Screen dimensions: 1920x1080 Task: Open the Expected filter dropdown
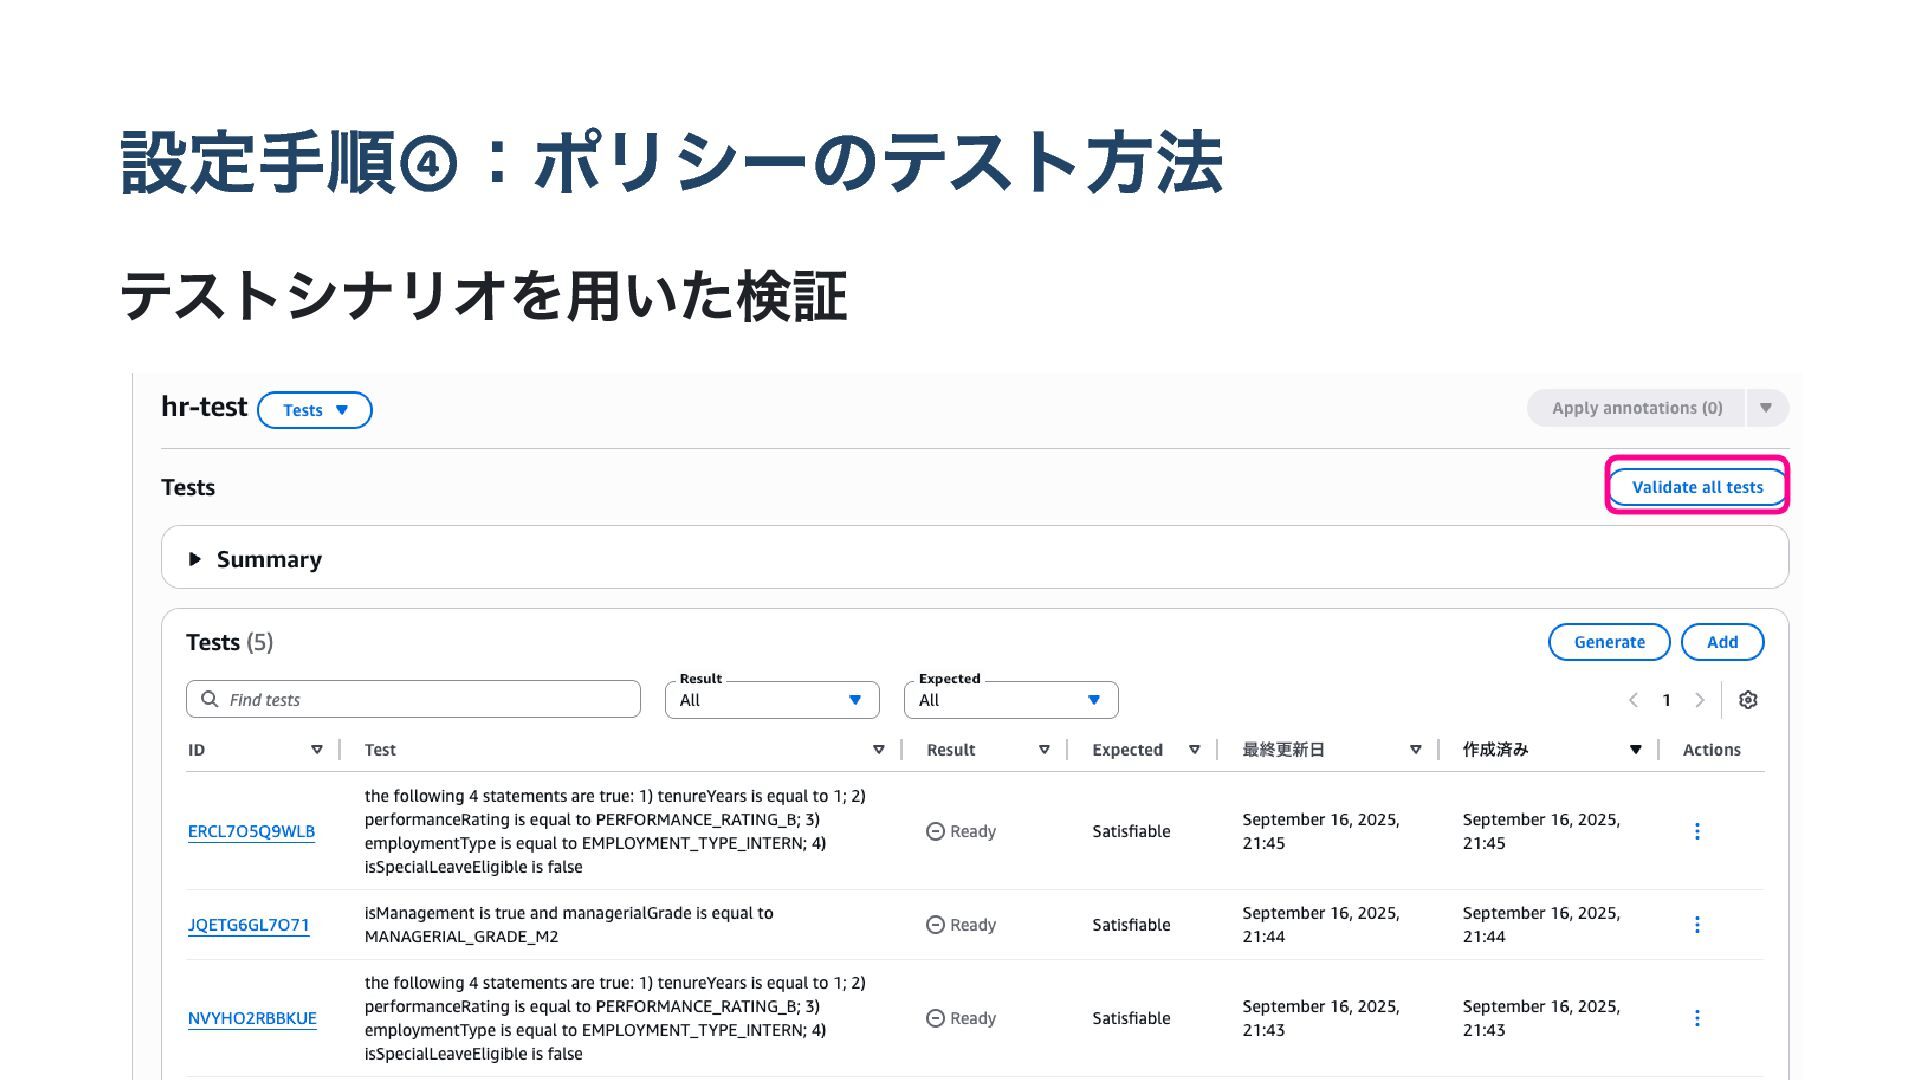coord(1010,700)
